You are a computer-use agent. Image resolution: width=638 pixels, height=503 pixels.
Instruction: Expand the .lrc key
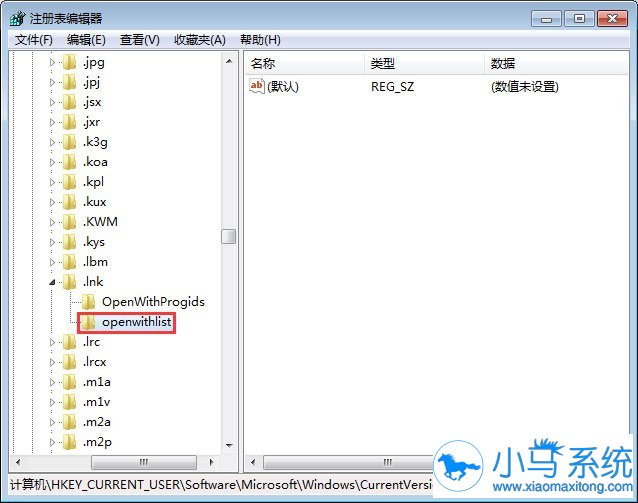[52, 342]
